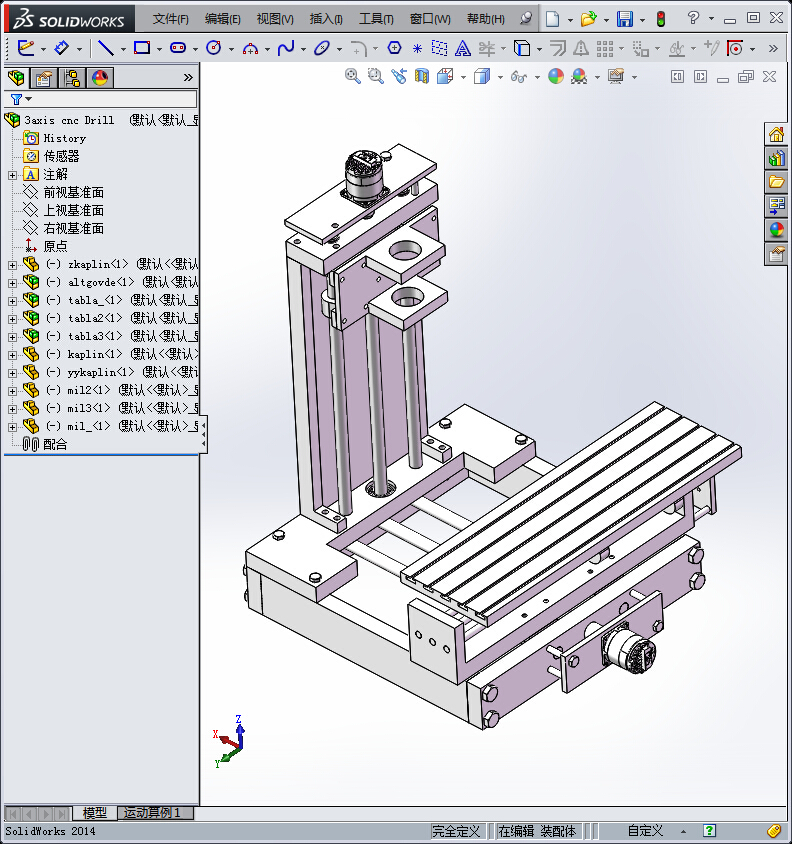
Task: Open Section View tool
Action: 422,76
